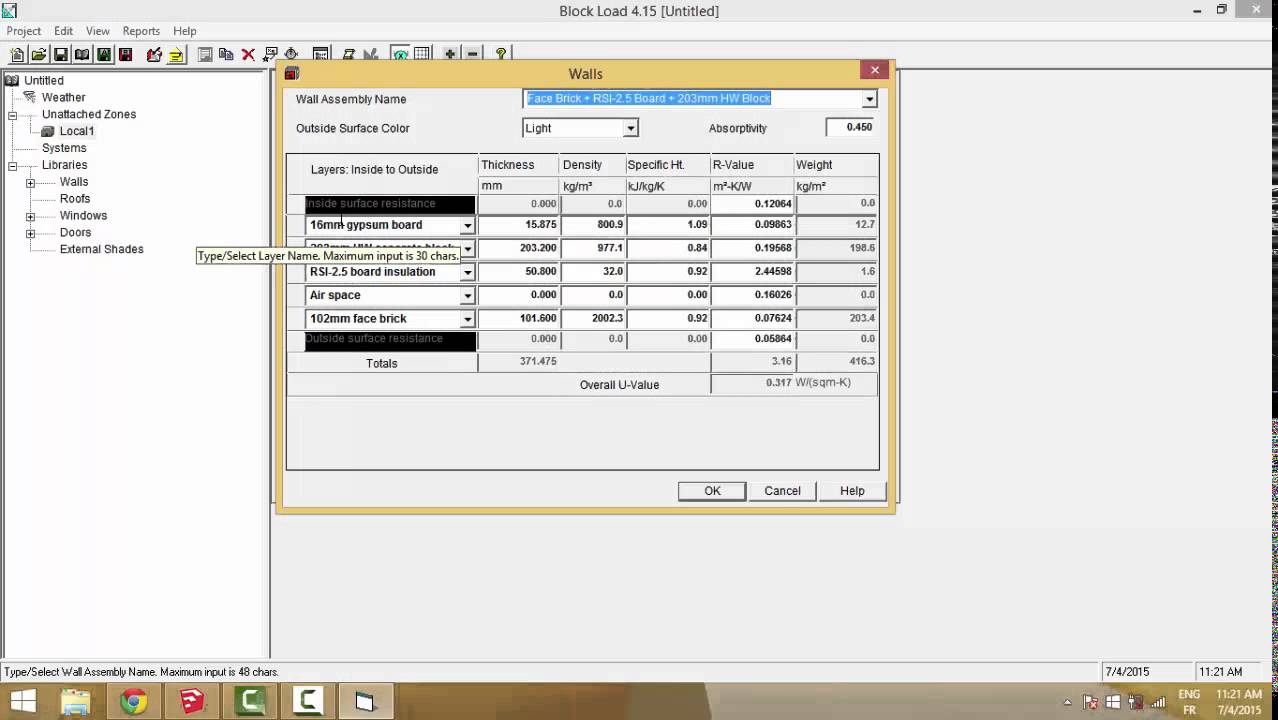The height and width of the screenshot is (720, 1278).
Task: Click the Local1 zone icon
Action: click(47, 131)
